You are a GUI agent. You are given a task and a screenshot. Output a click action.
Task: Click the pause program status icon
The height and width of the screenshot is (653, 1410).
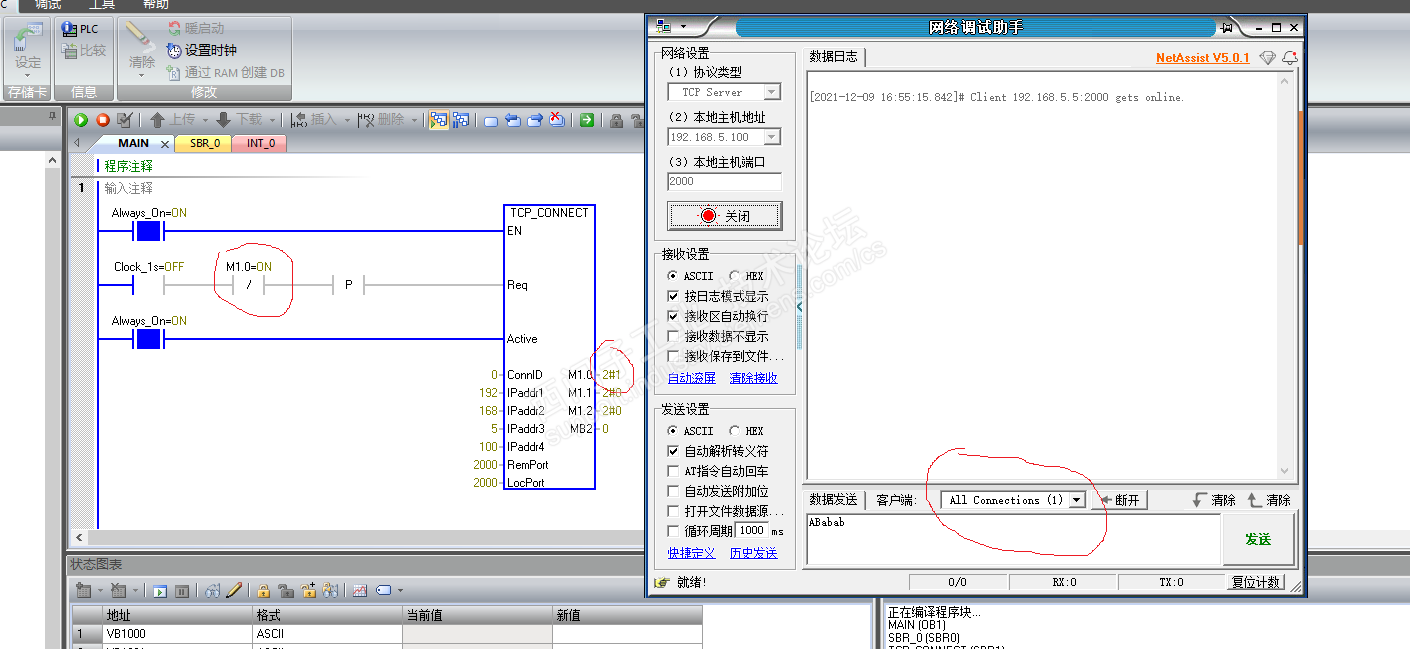point(461,120)
